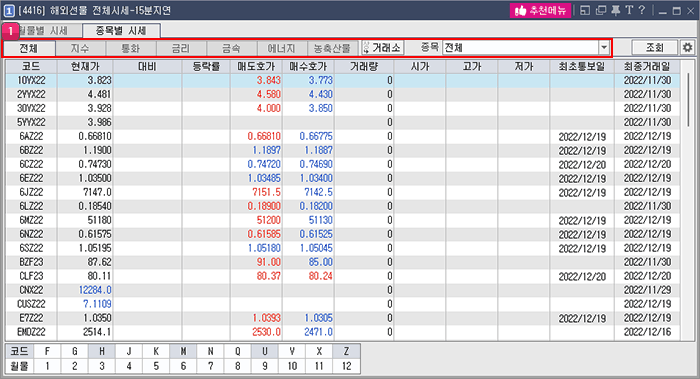The height and width of the screenshot is (379, 700).
Task: Select the 6EZ22 row code
Action: [31, 178]
